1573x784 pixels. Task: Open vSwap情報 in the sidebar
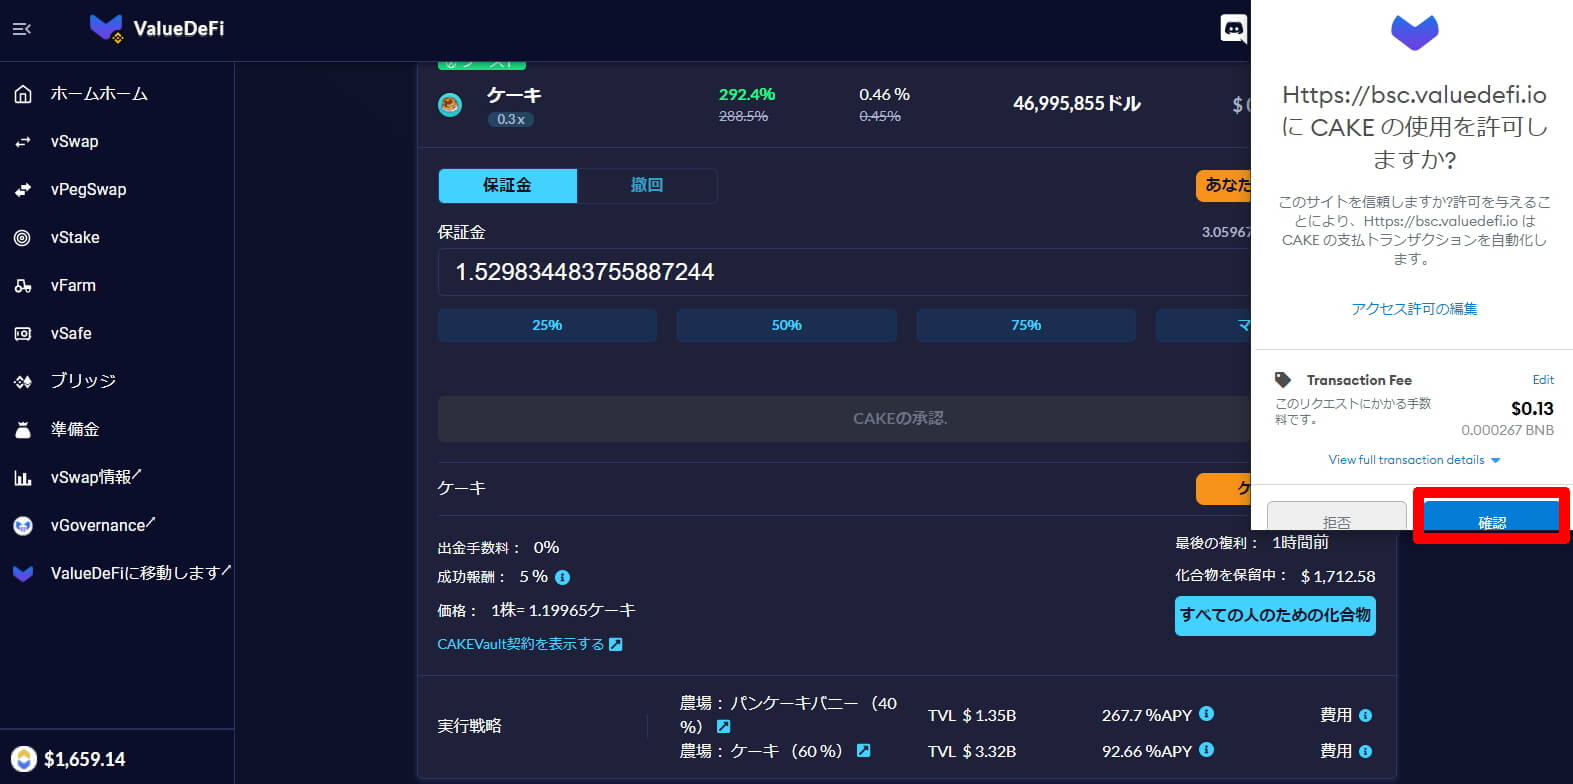(96, 477)
